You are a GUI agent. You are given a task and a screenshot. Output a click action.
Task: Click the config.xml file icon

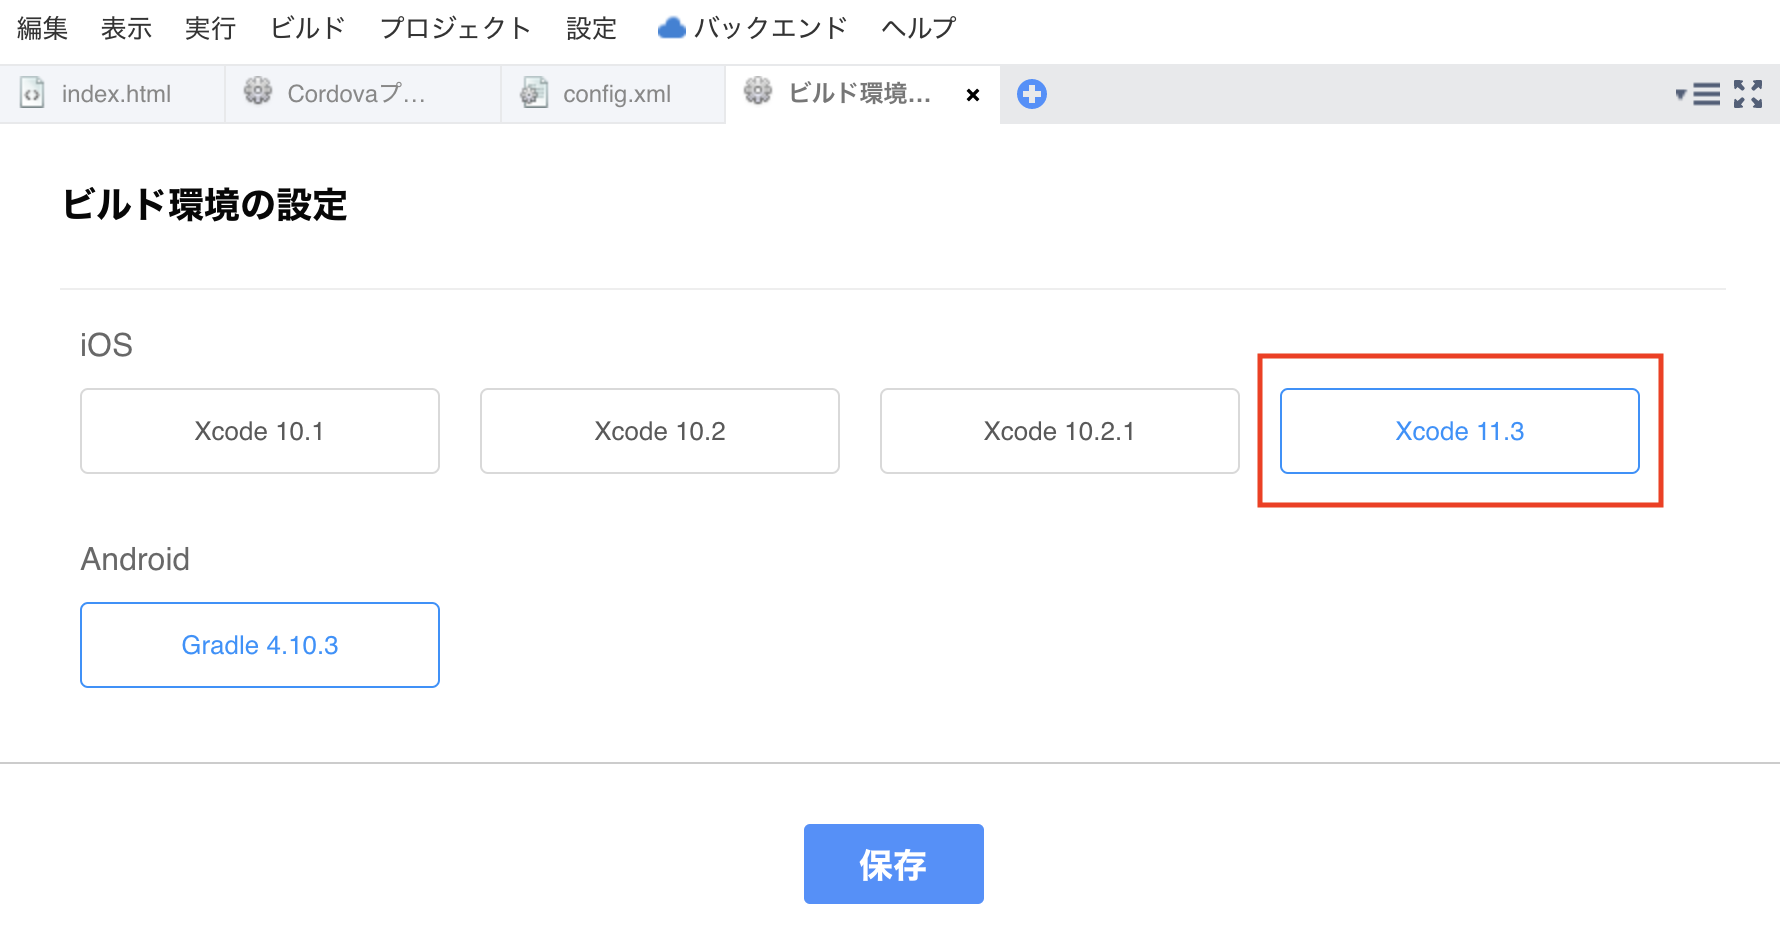tap(534, 93)
